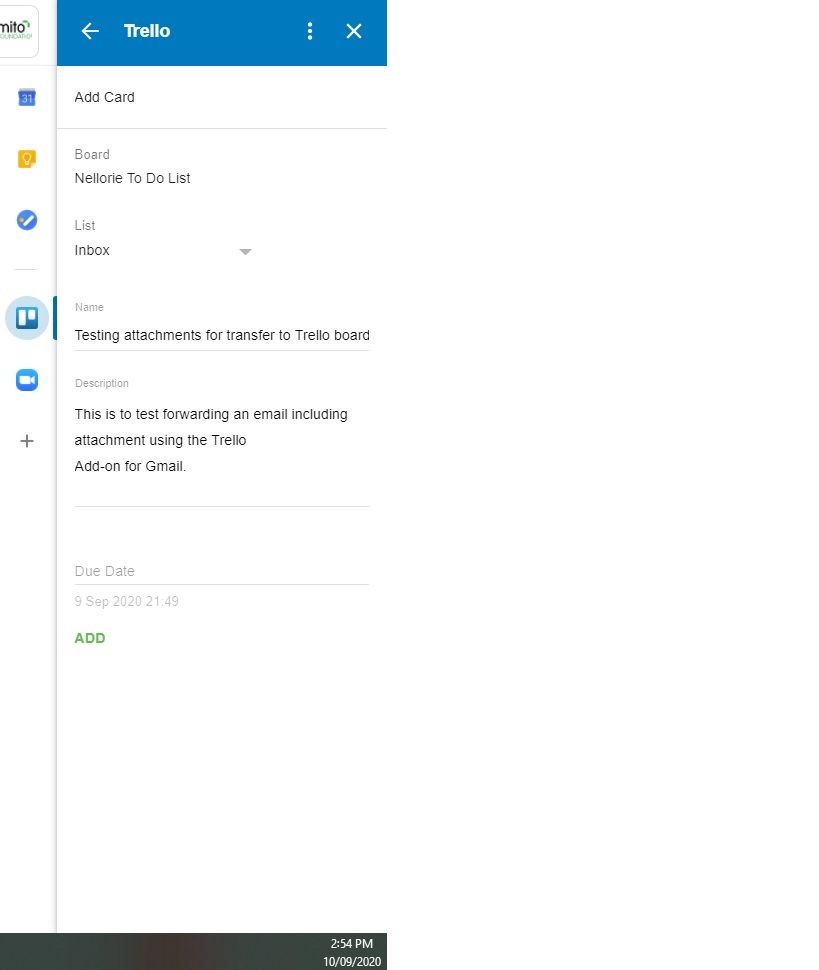Image resolution: width=819 pixels, height=970 pixels.
Task: Click the '9 Sep 2020 21:49' hint text
Action: click(126, 601)
